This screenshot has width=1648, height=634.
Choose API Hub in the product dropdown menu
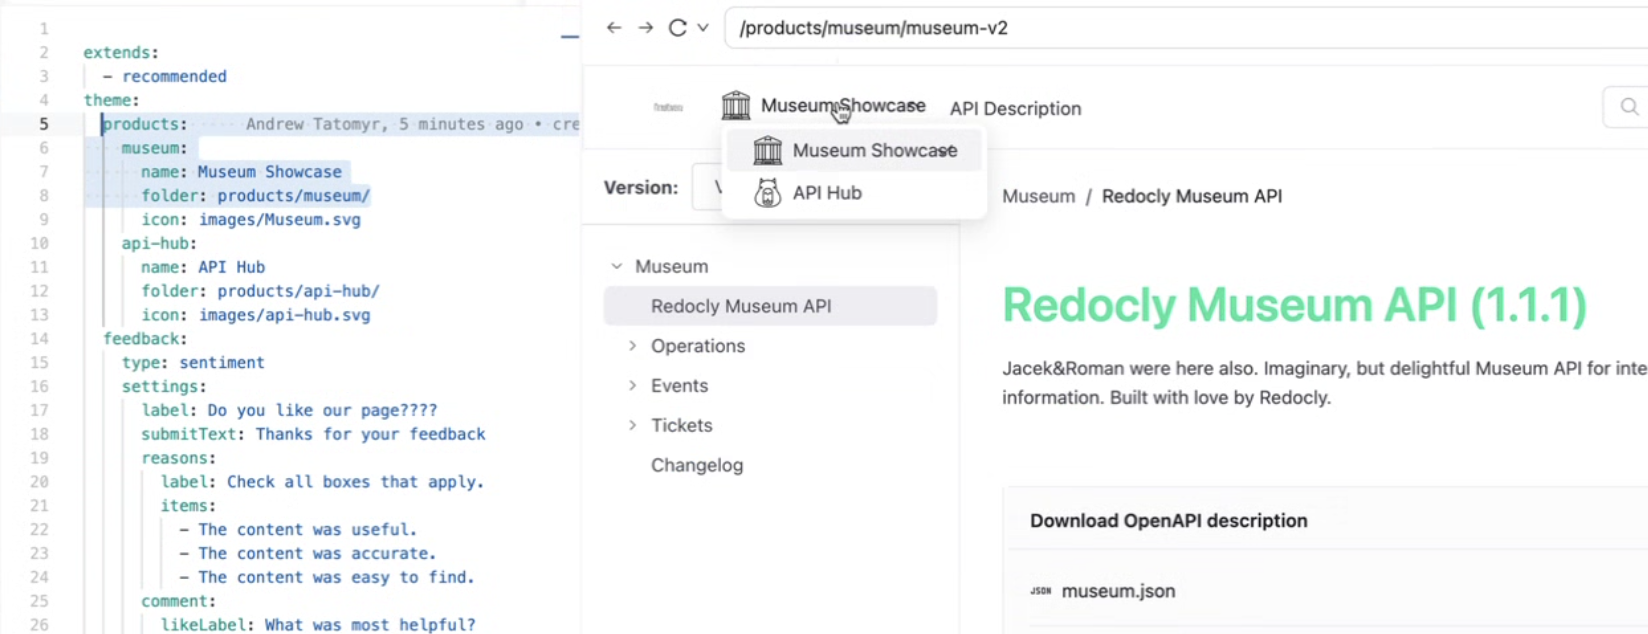point(854,193)
